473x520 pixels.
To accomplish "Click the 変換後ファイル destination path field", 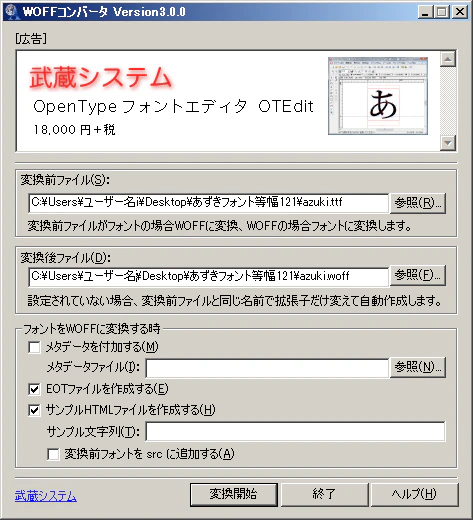I will pyautogui.click(x=209, y=276).
